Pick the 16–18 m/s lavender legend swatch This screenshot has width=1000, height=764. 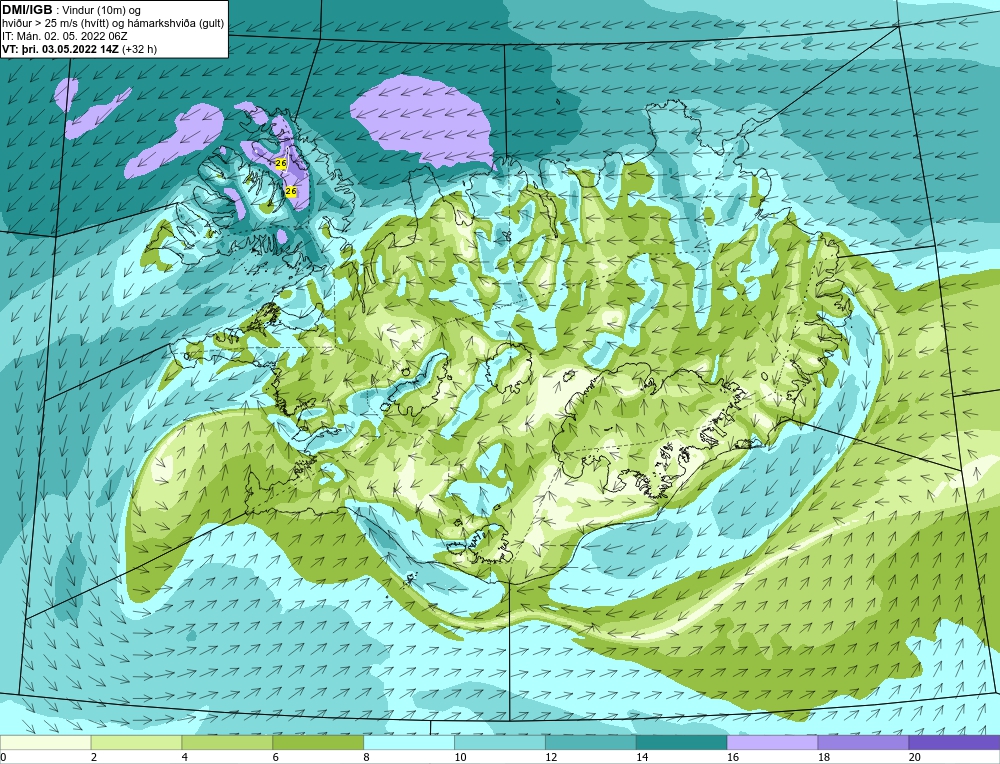[x=772, y=742]
